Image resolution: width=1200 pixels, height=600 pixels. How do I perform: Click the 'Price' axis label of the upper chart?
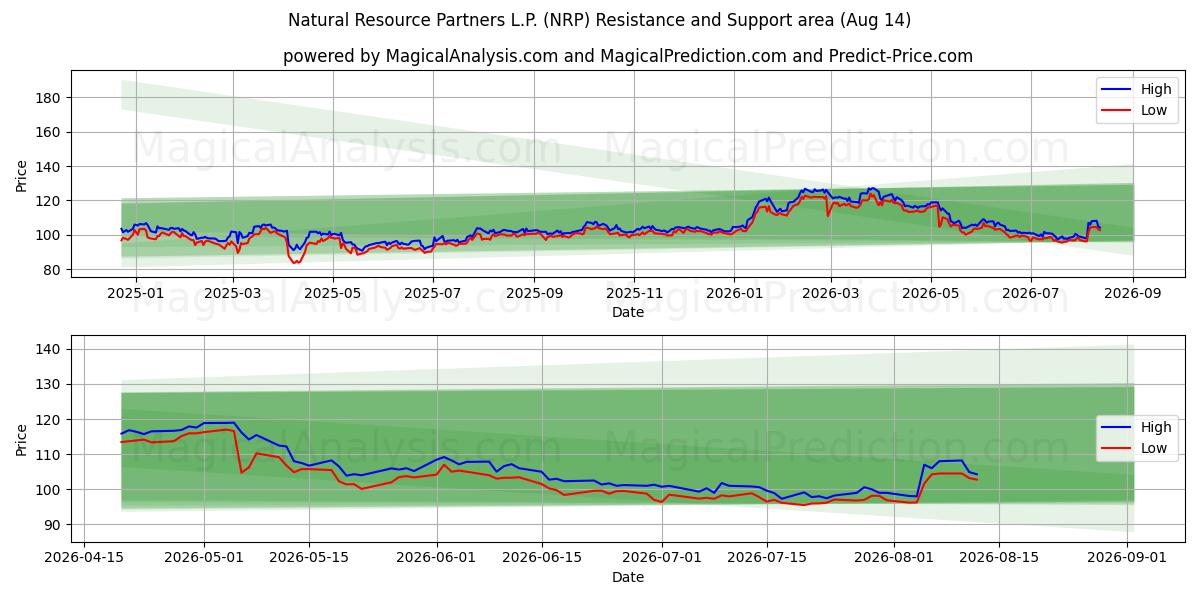(x=22, y=175)
